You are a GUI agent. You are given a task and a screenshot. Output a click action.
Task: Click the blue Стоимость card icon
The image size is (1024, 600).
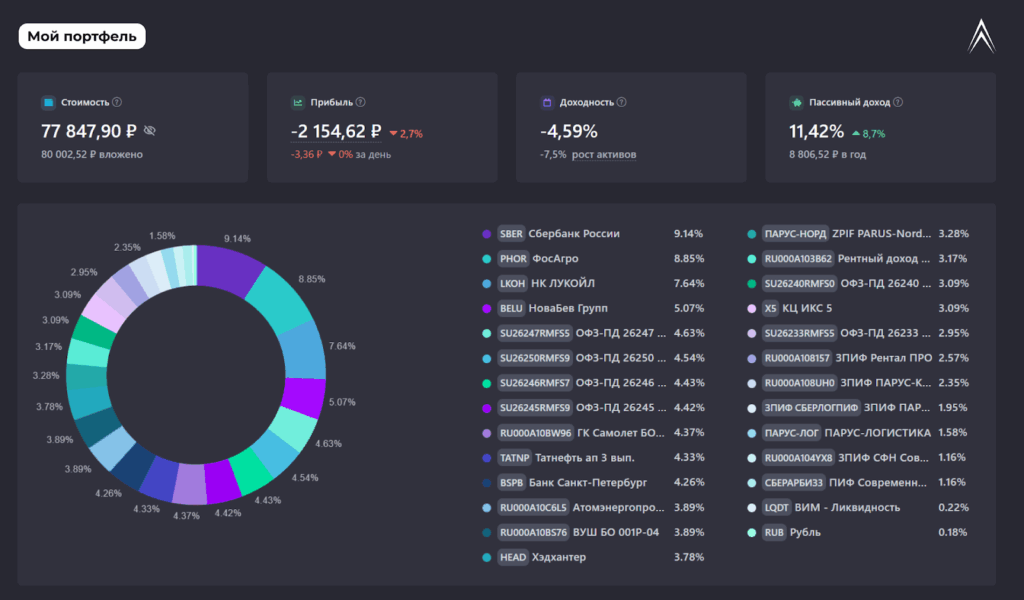click(48, 103)
